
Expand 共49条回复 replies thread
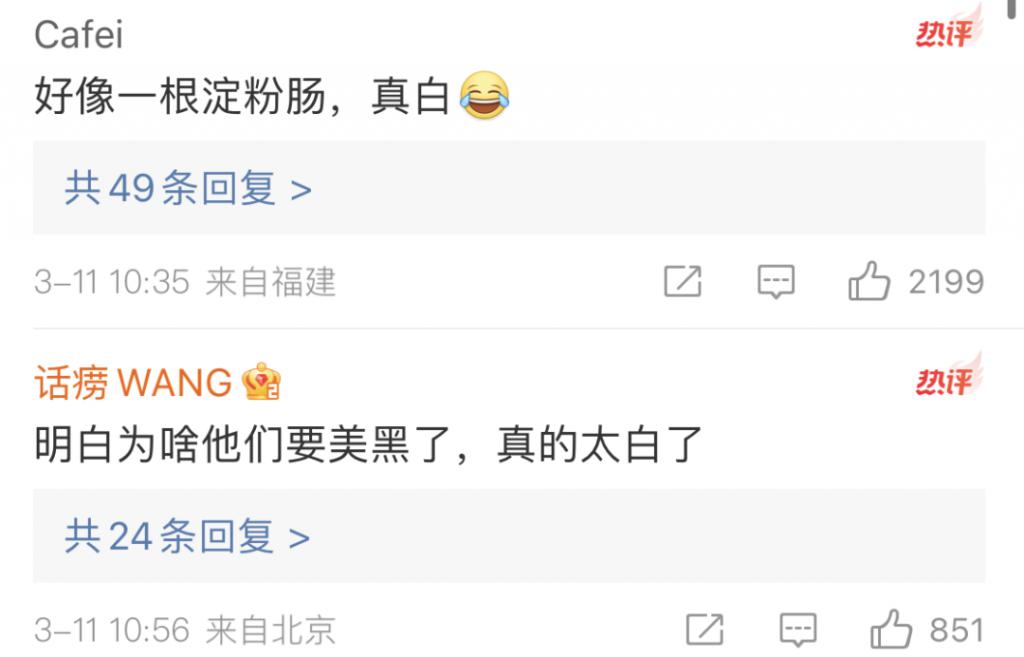(509, 187)
